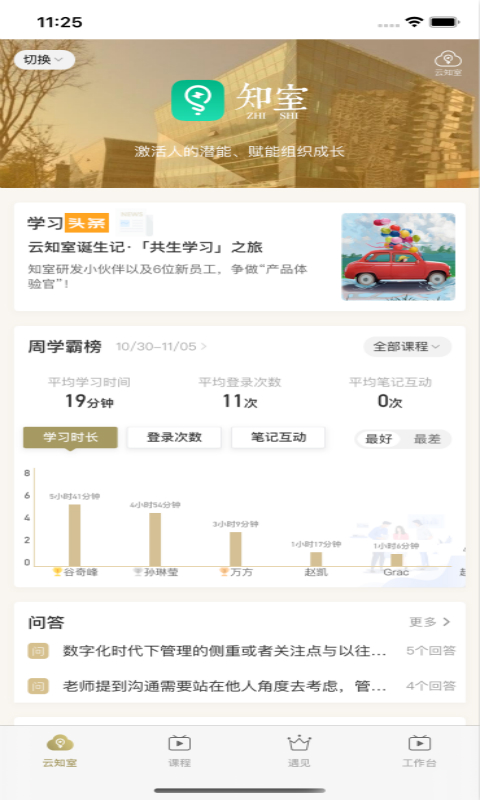This screenshot has height=800, width=480.
Task: Switch ranking toggle to 最差
Action: (427, 439)
